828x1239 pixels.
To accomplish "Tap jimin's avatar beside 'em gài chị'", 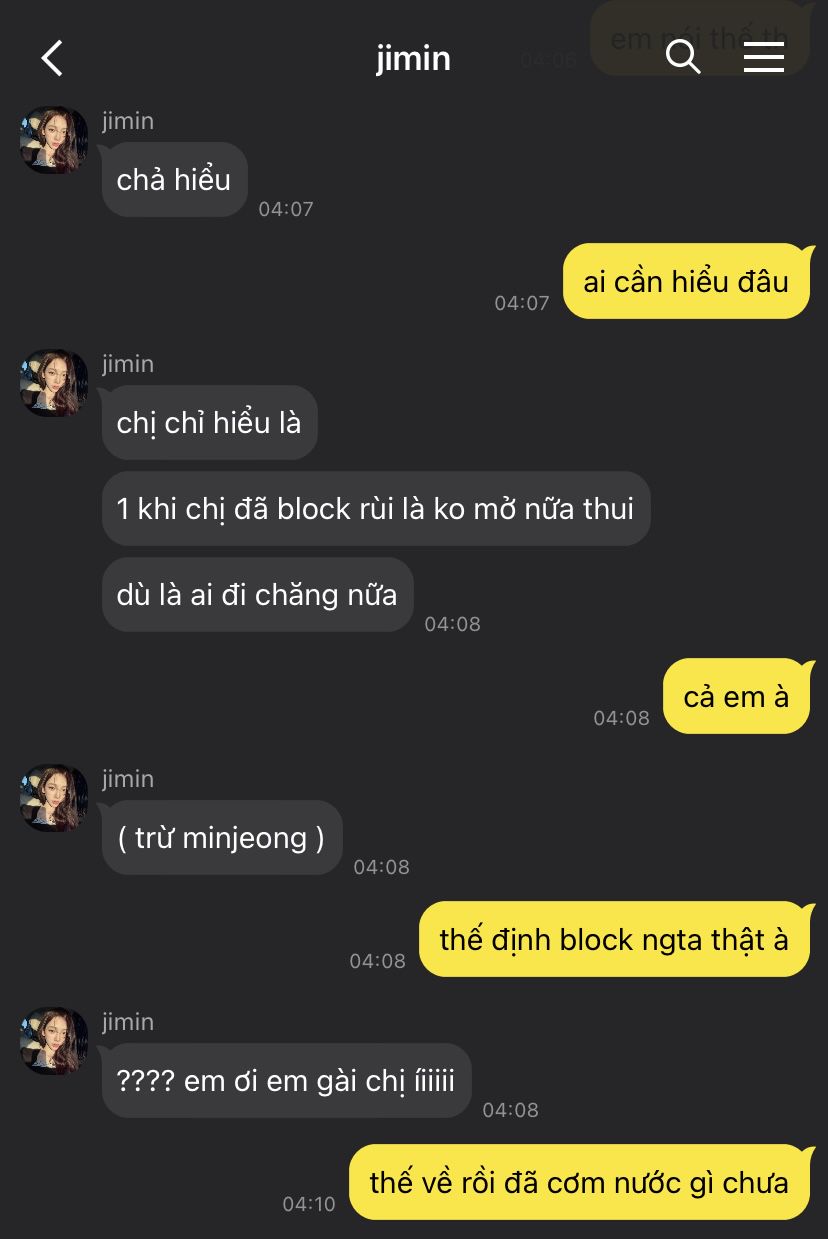I will point(54,1041).
